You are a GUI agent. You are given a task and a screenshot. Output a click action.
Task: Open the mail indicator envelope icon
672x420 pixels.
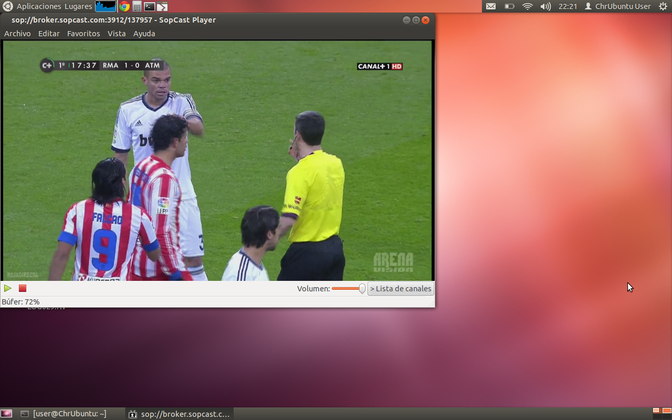click(490, 6)
